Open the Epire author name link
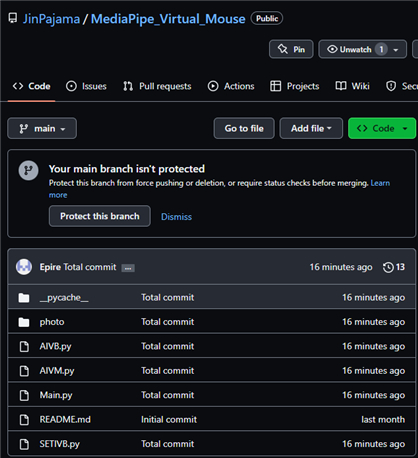This screenshot has width=418, height=458. [50, 267]
